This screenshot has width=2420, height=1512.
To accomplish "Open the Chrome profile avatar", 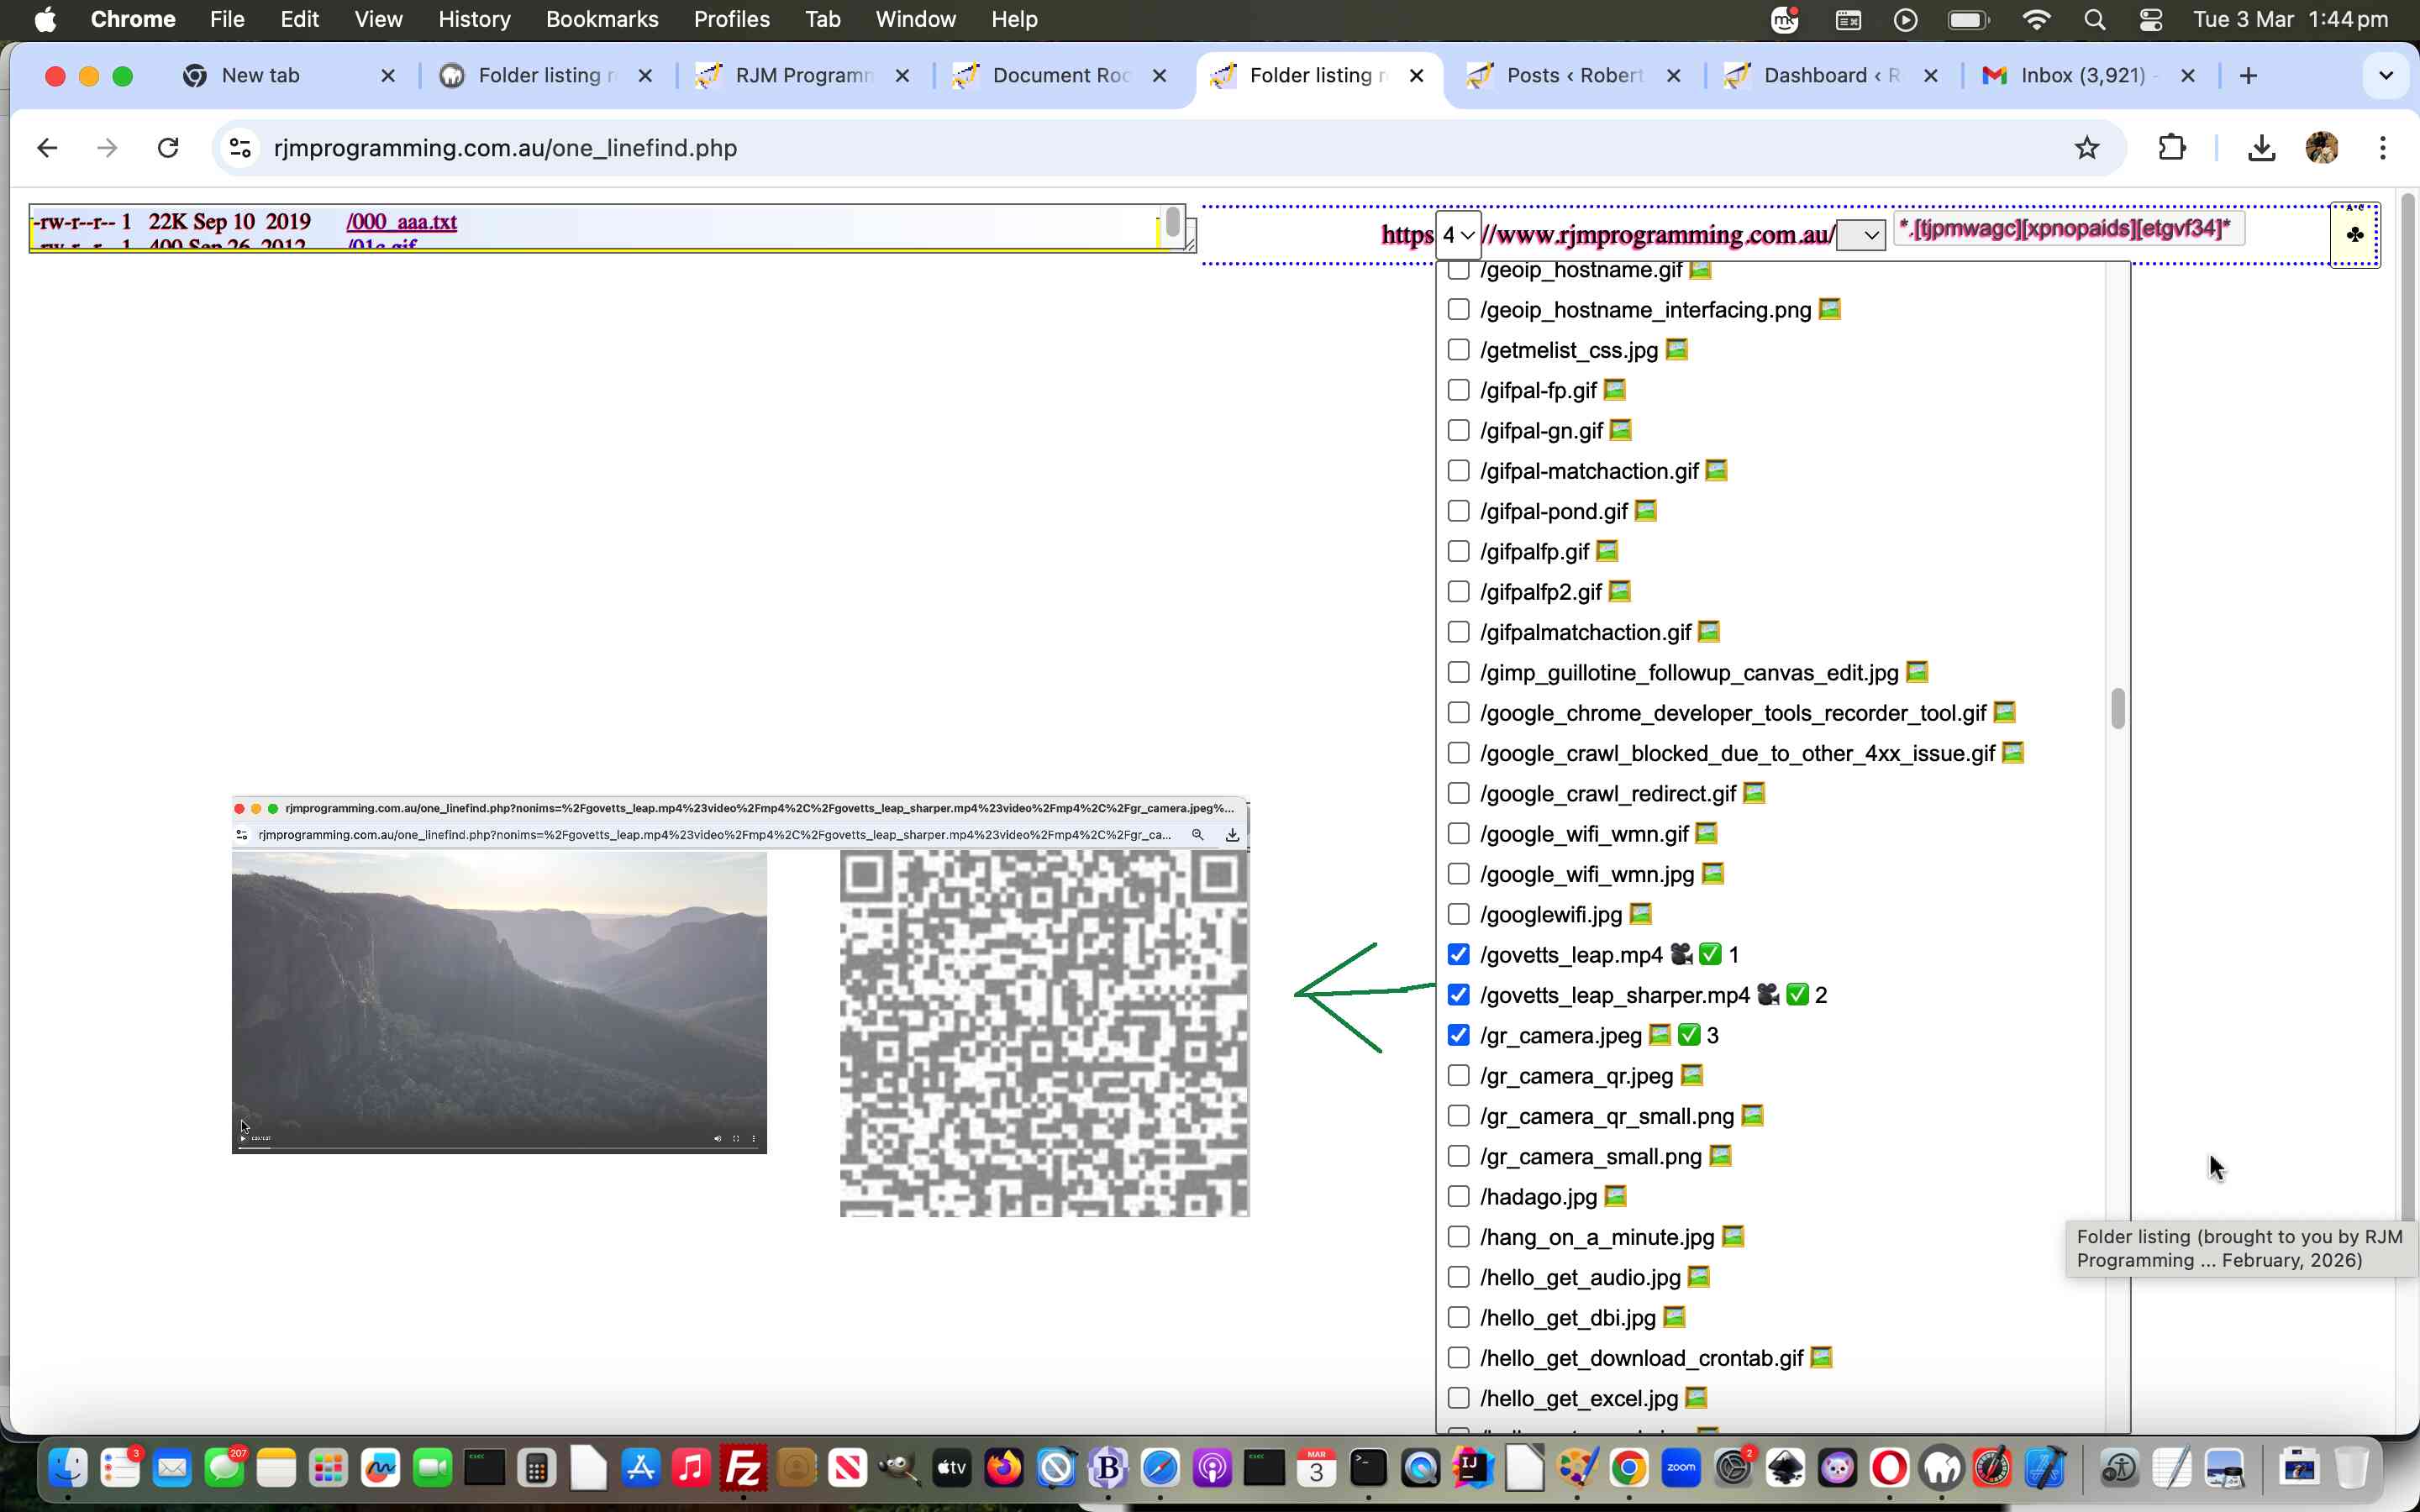I will click(x=2321, y=147).
